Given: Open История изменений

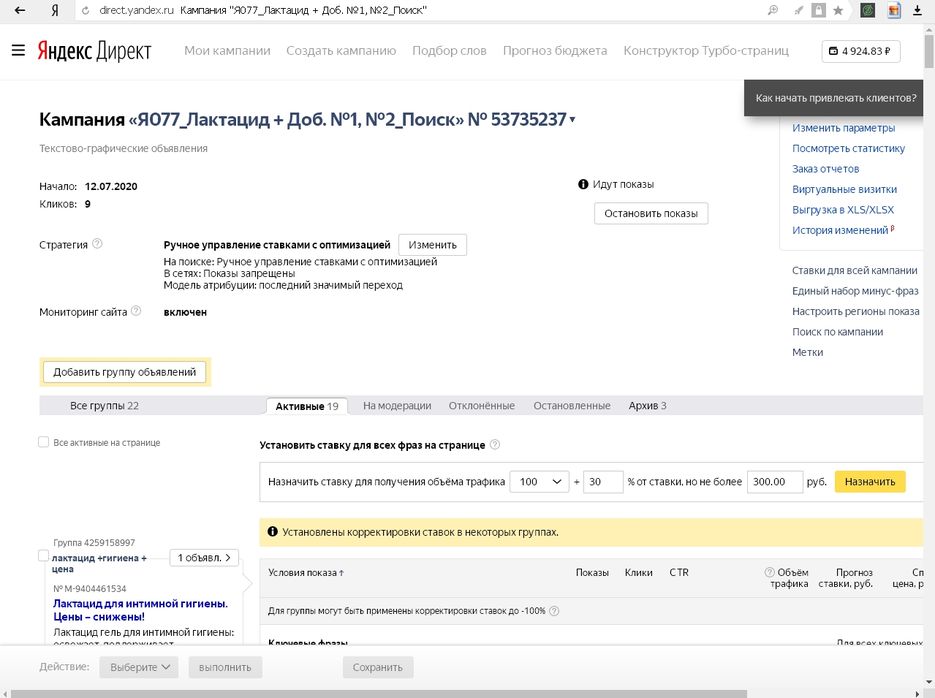Looking at the screenshot, I should 840,231.
